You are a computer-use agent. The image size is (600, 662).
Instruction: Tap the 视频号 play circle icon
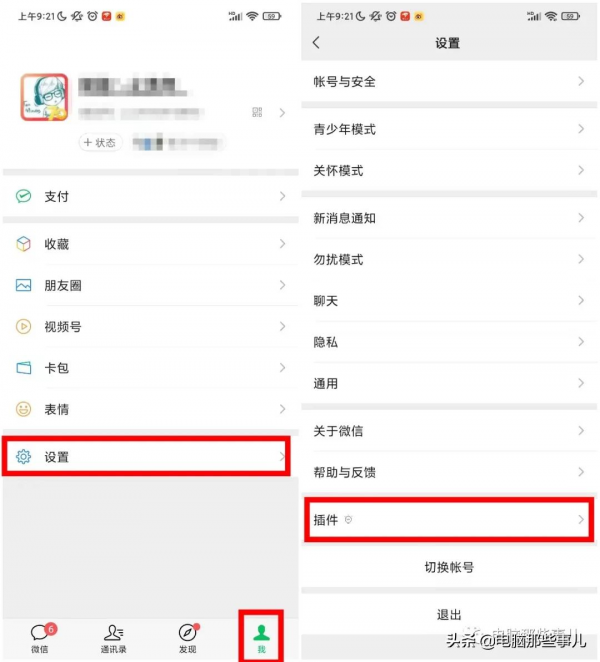23,326
